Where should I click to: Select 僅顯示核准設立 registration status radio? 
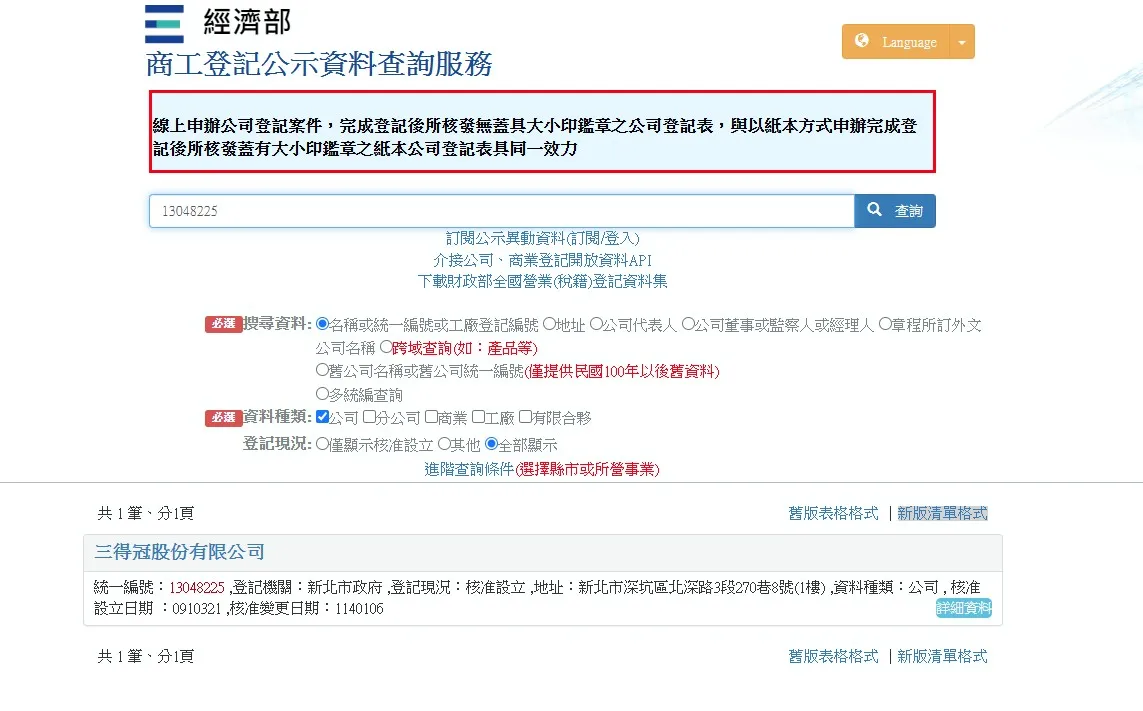click(x=322, y=443)
